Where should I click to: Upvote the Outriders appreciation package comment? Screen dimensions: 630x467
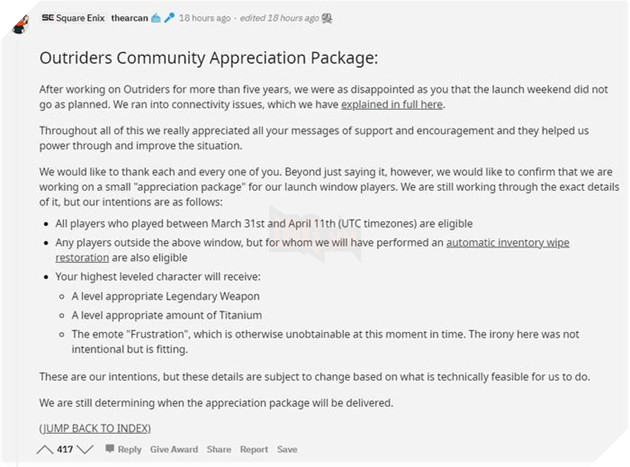click(x=45, y=450)
